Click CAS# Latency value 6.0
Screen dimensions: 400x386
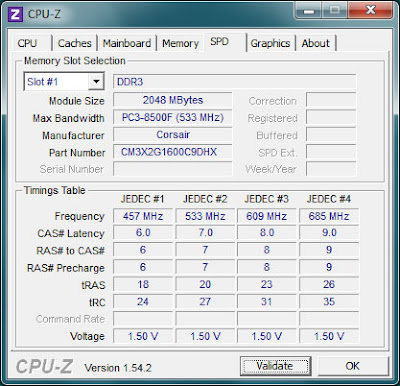143,233
